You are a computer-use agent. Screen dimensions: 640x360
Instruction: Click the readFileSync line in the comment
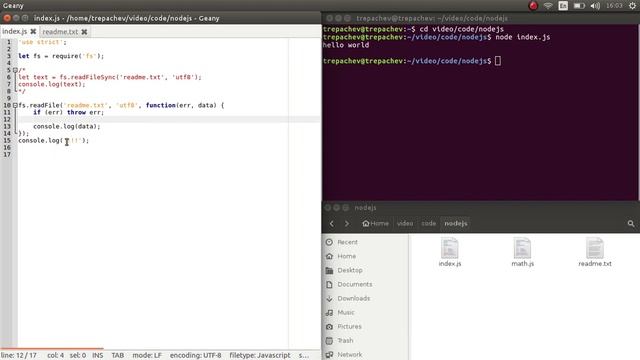[x=110, y=77]
